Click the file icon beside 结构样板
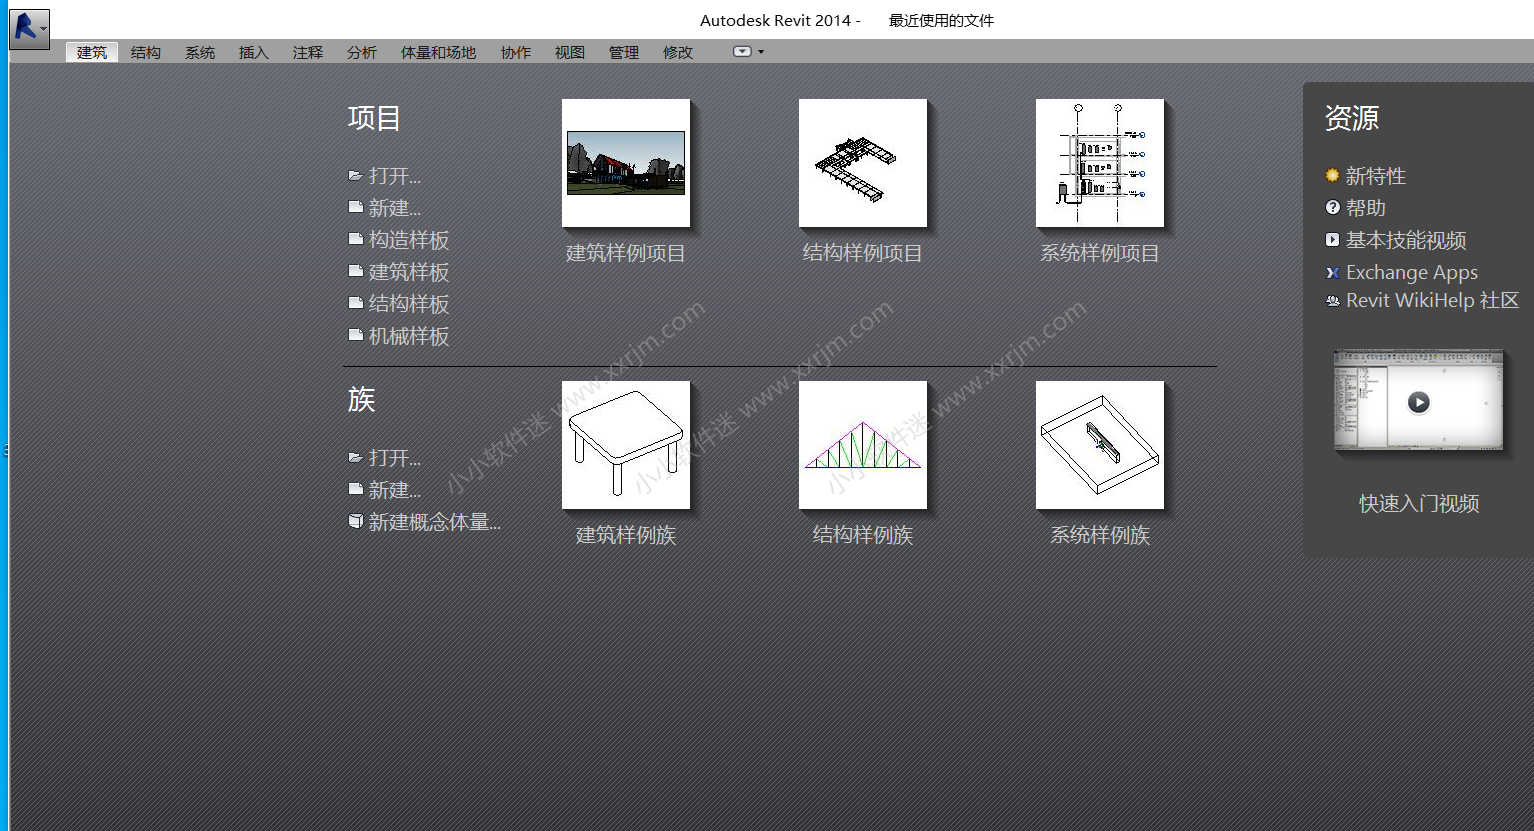Screen dimensions: 1534x831 click(x=355, y=303)
